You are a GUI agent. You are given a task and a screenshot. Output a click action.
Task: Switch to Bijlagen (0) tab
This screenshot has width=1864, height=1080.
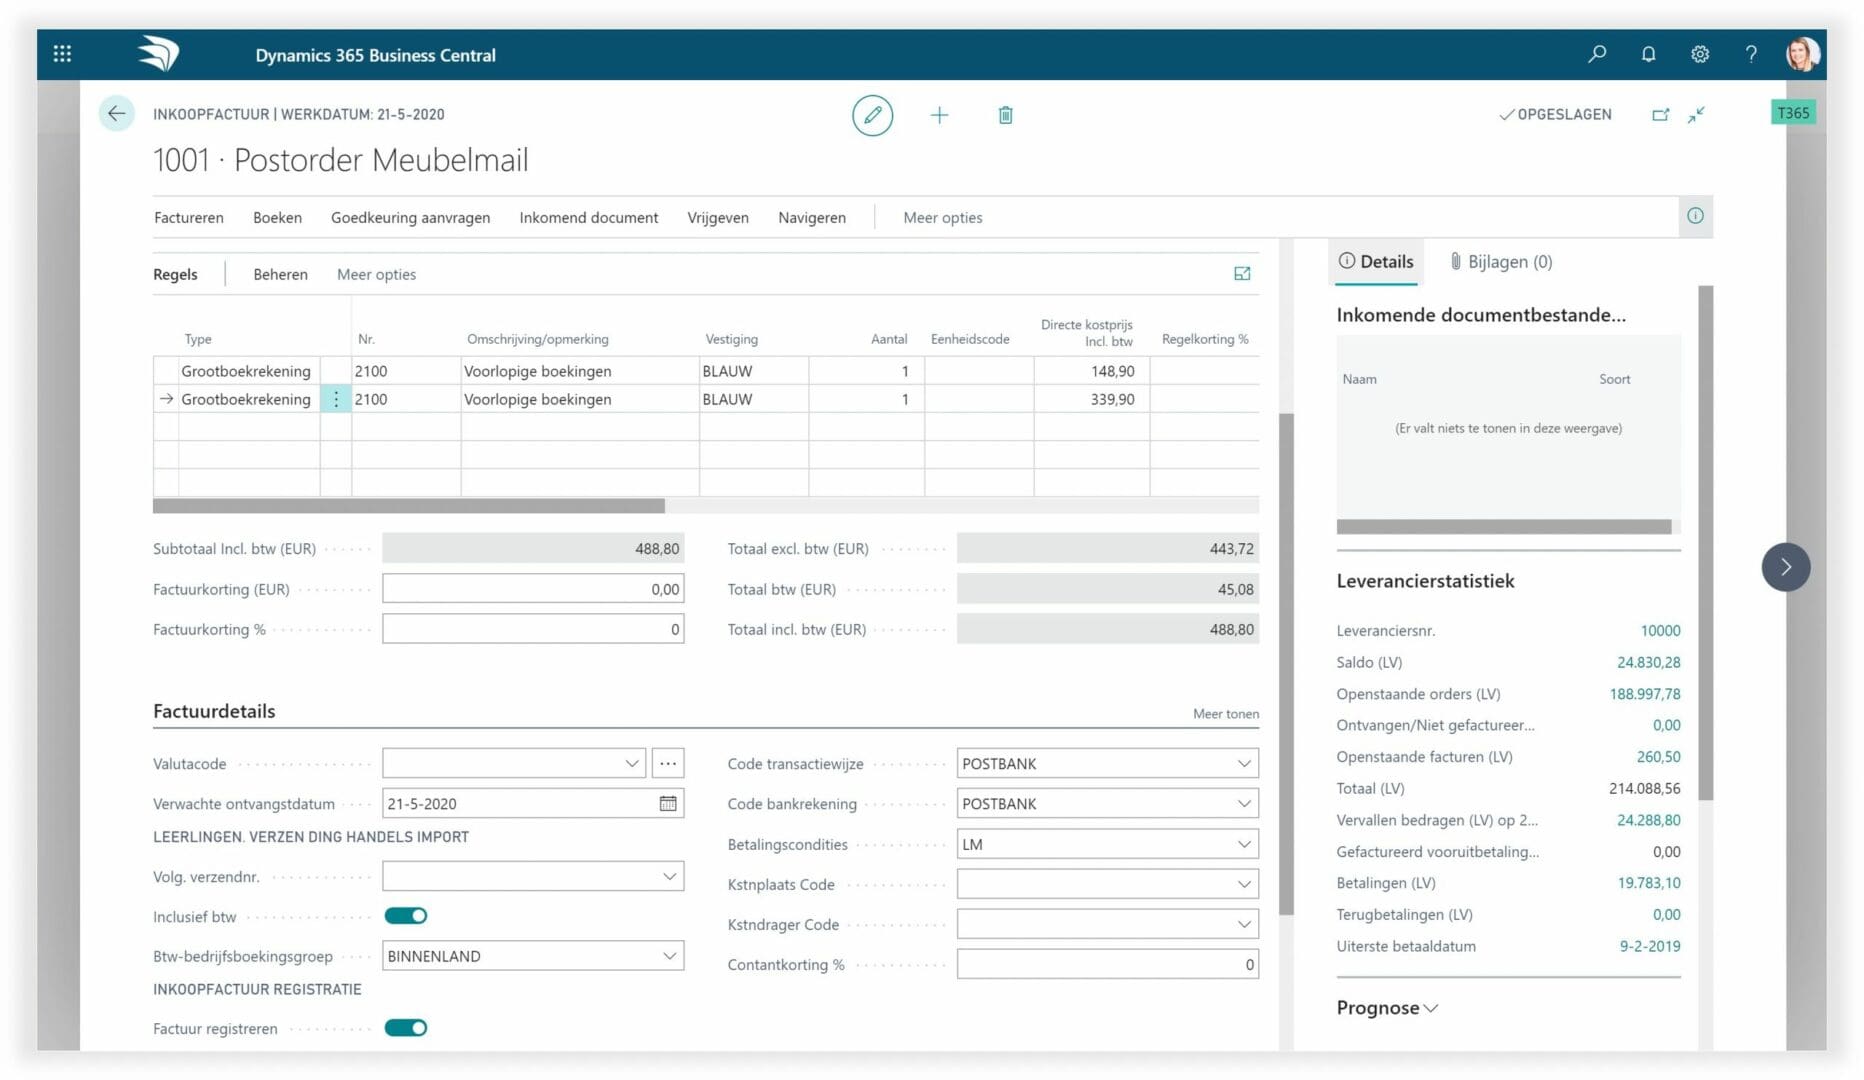(x=1501, y=262)
